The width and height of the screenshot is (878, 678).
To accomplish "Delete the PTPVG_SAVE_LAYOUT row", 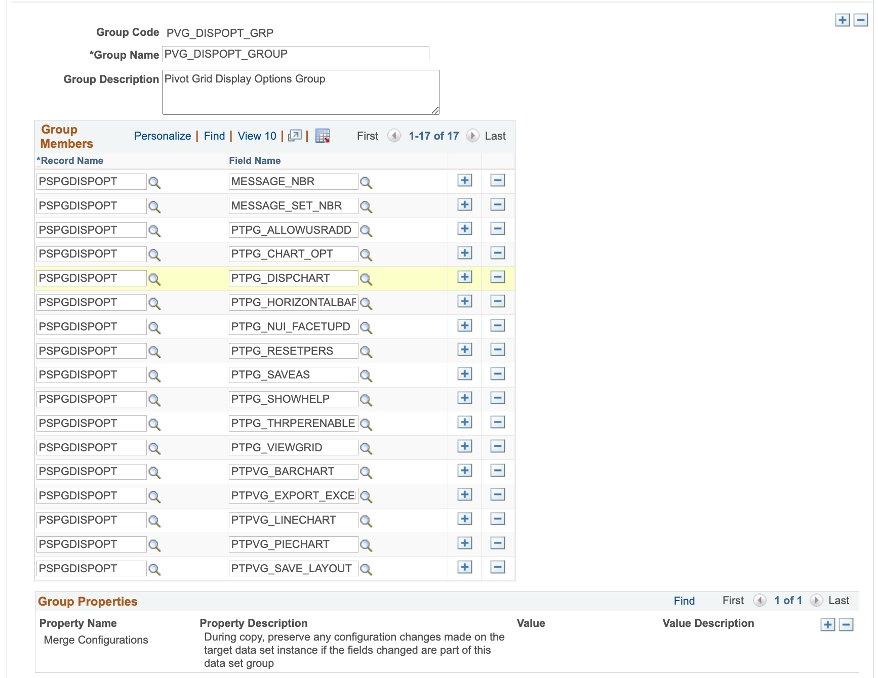I will click(x=497, y=567).
